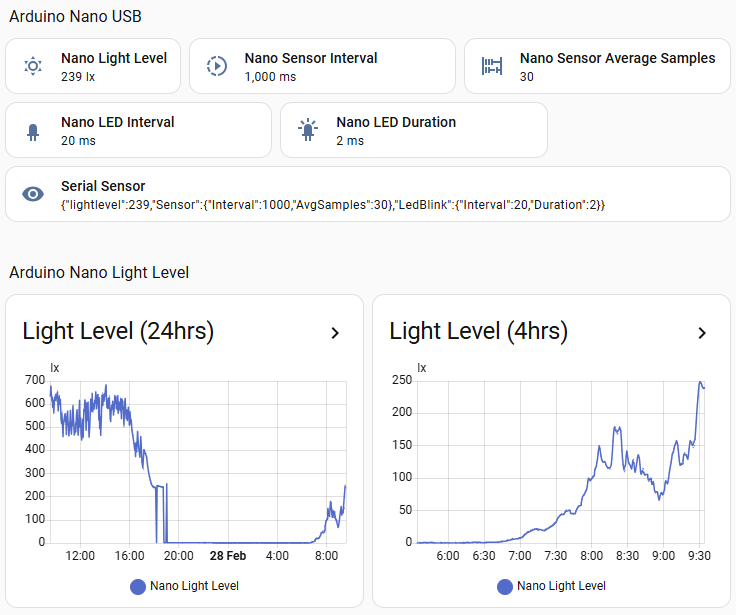This screenshot has height=615, width=736.
Task: Click the brightness icon on Nano Light Level
Action: 33,66
